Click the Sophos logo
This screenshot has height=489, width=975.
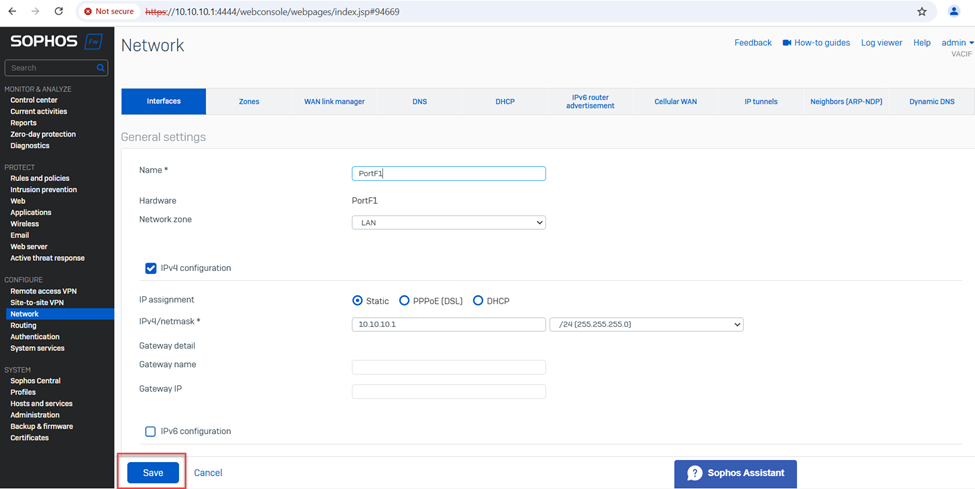pyautogui.click(x=57, y=42)
